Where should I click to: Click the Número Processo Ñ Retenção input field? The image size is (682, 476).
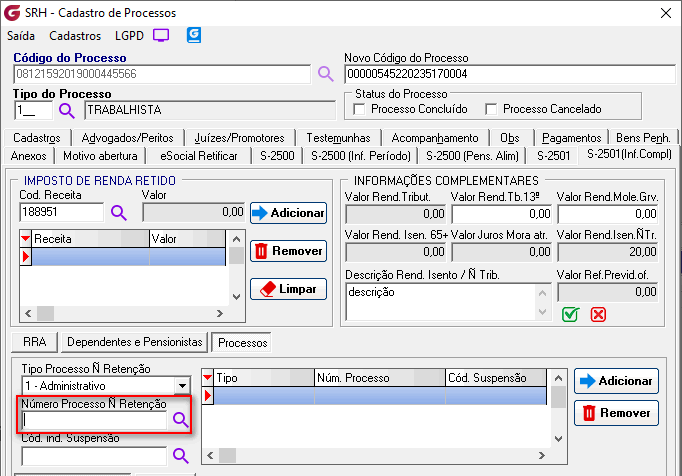pyautogui.click(x=94, y=421)
